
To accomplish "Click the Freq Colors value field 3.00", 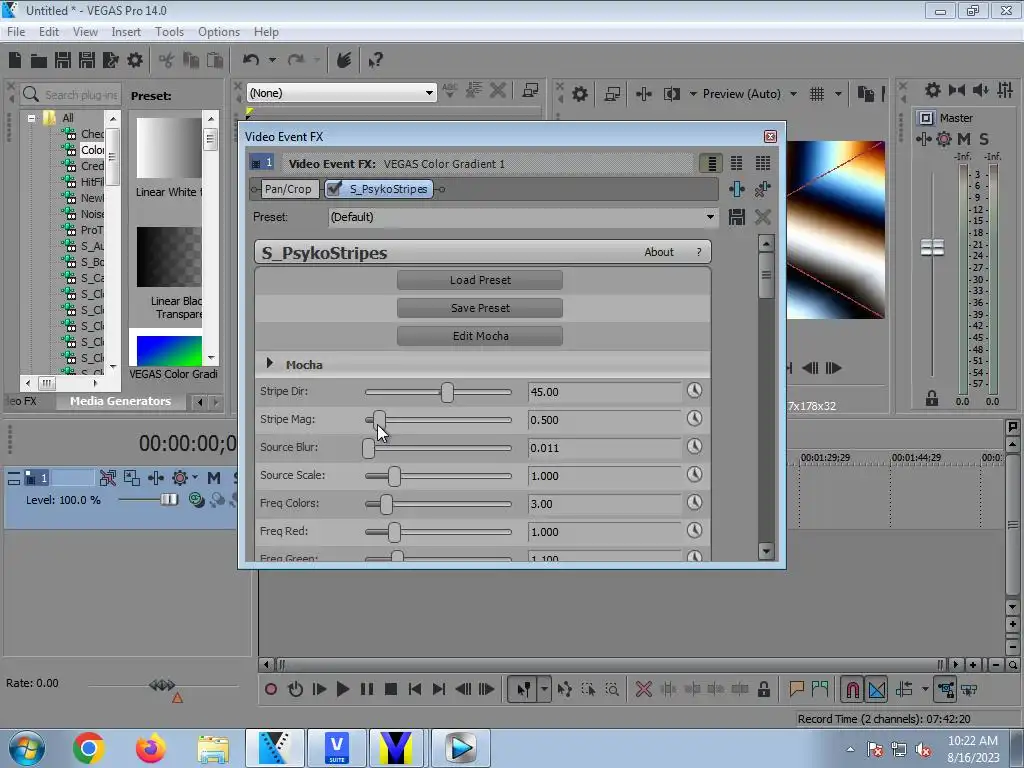I will click(603, 504).
